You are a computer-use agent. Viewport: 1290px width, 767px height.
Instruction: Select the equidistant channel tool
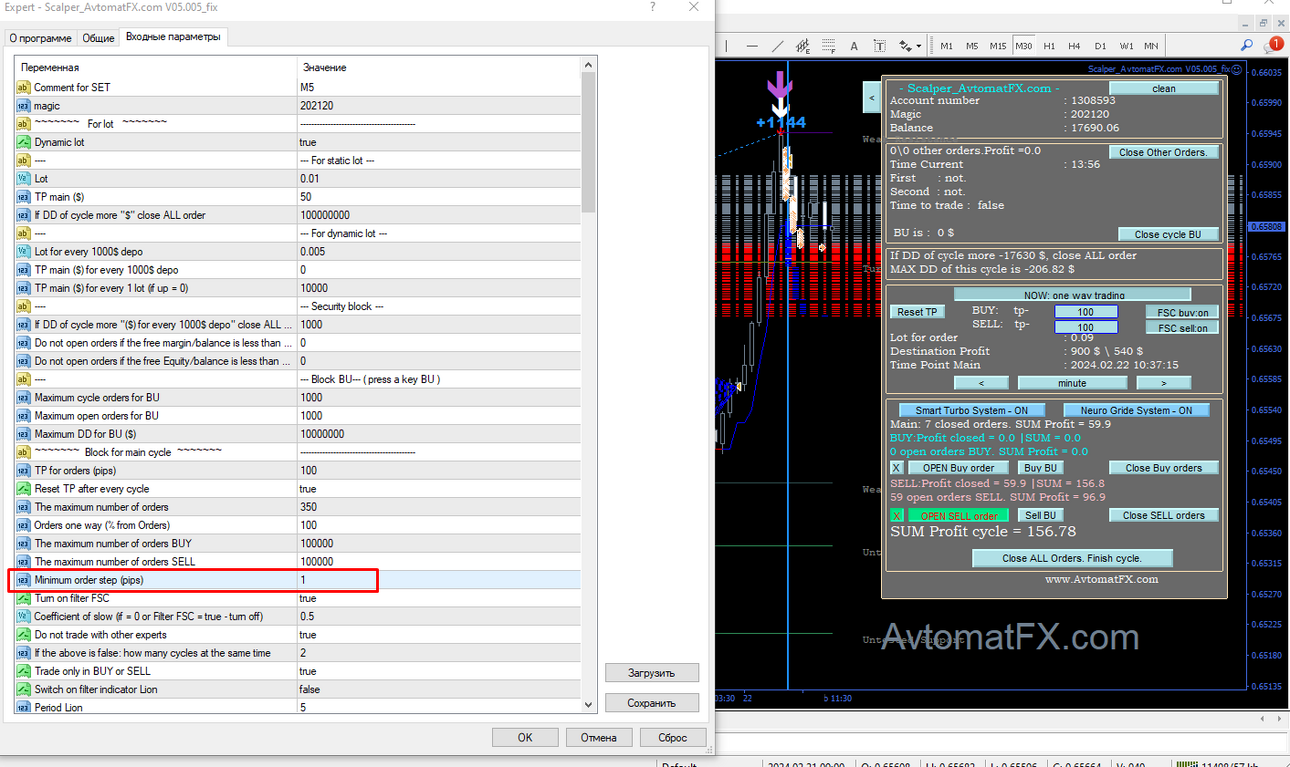click(802, 46)
